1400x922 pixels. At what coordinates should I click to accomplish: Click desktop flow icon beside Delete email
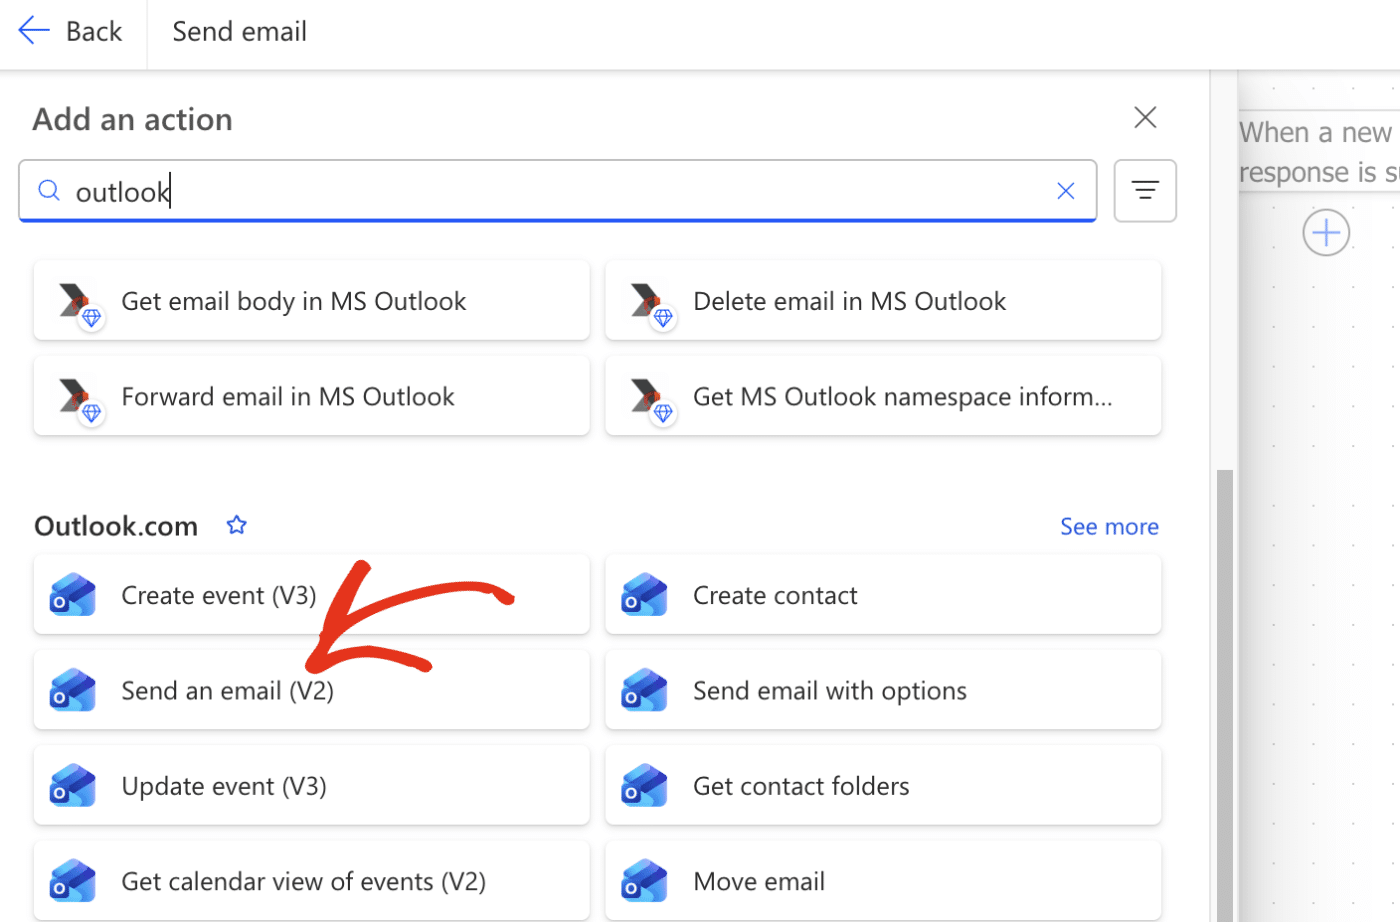pyautogui.click(x=651, y=304)
